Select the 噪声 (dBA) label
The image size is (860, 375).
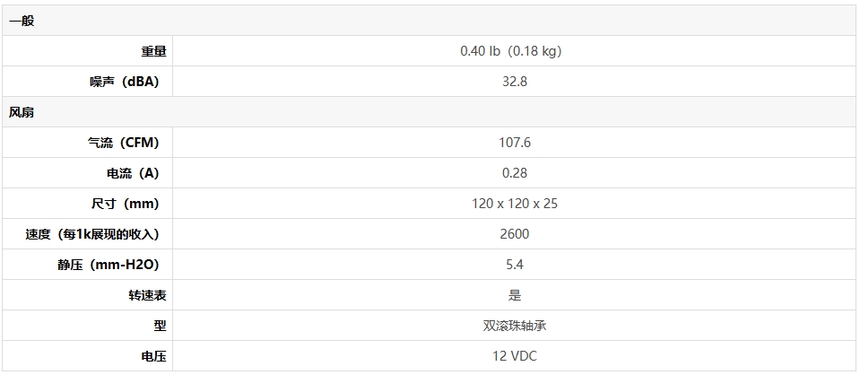(x=125, y=82)
